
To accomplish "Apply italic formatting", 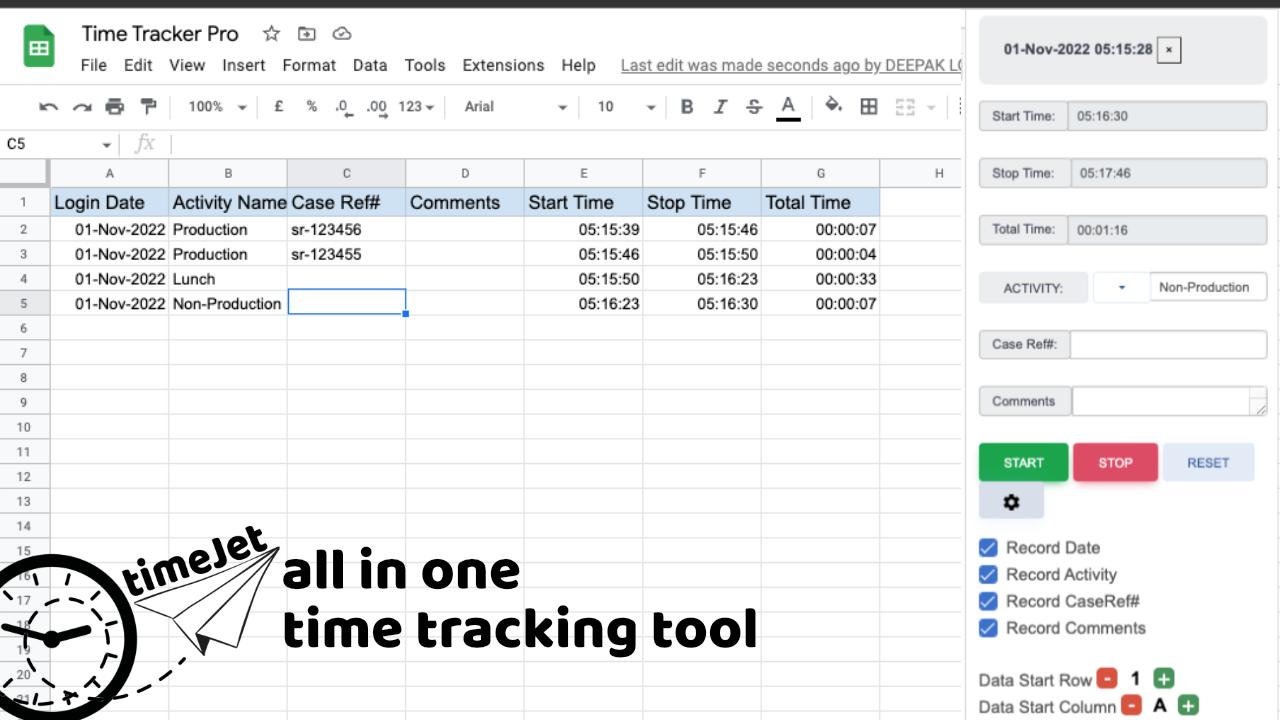I will 720,107.
